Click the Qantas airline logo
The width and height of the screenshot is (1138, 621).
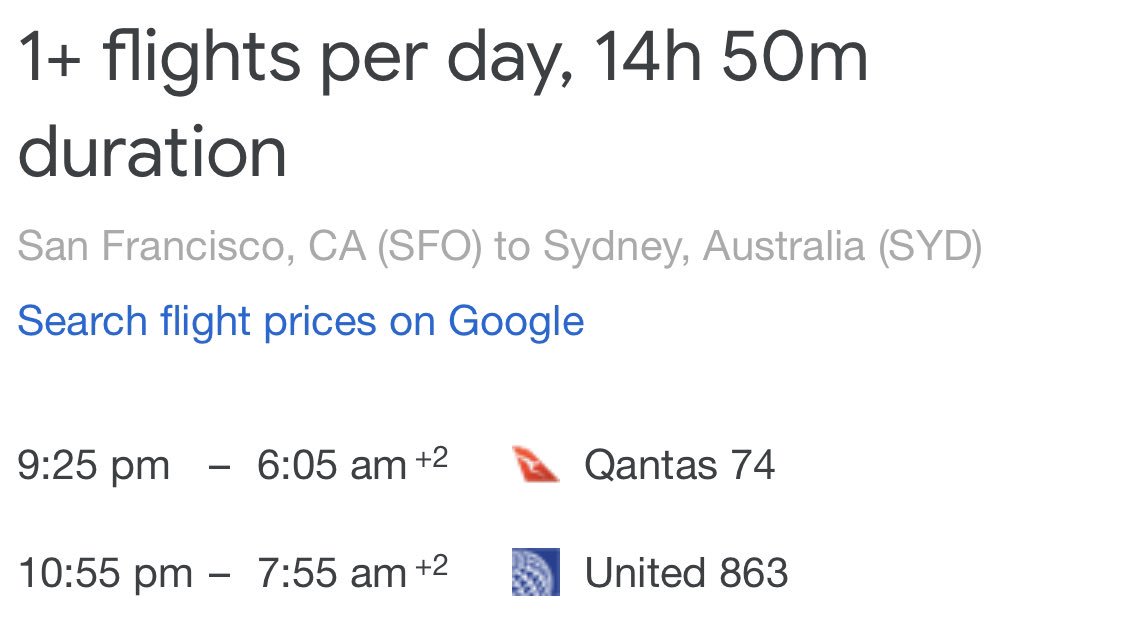coord(535,466)
